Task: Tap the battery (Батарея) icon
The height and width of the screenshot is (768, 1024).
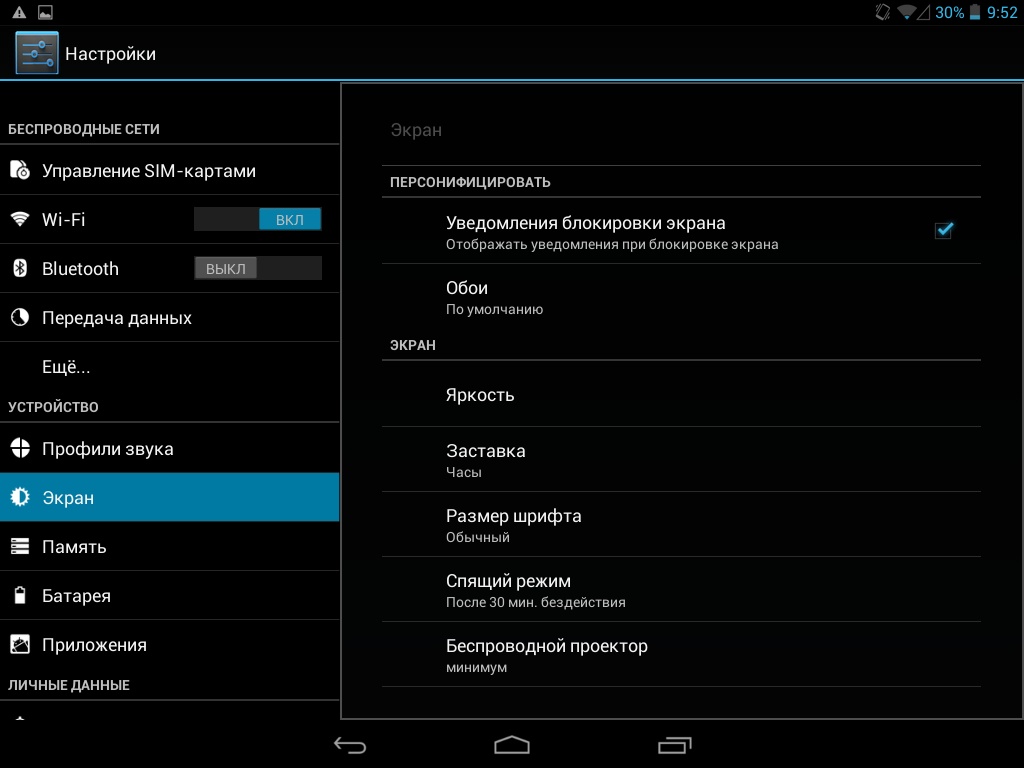Action: 20,596
